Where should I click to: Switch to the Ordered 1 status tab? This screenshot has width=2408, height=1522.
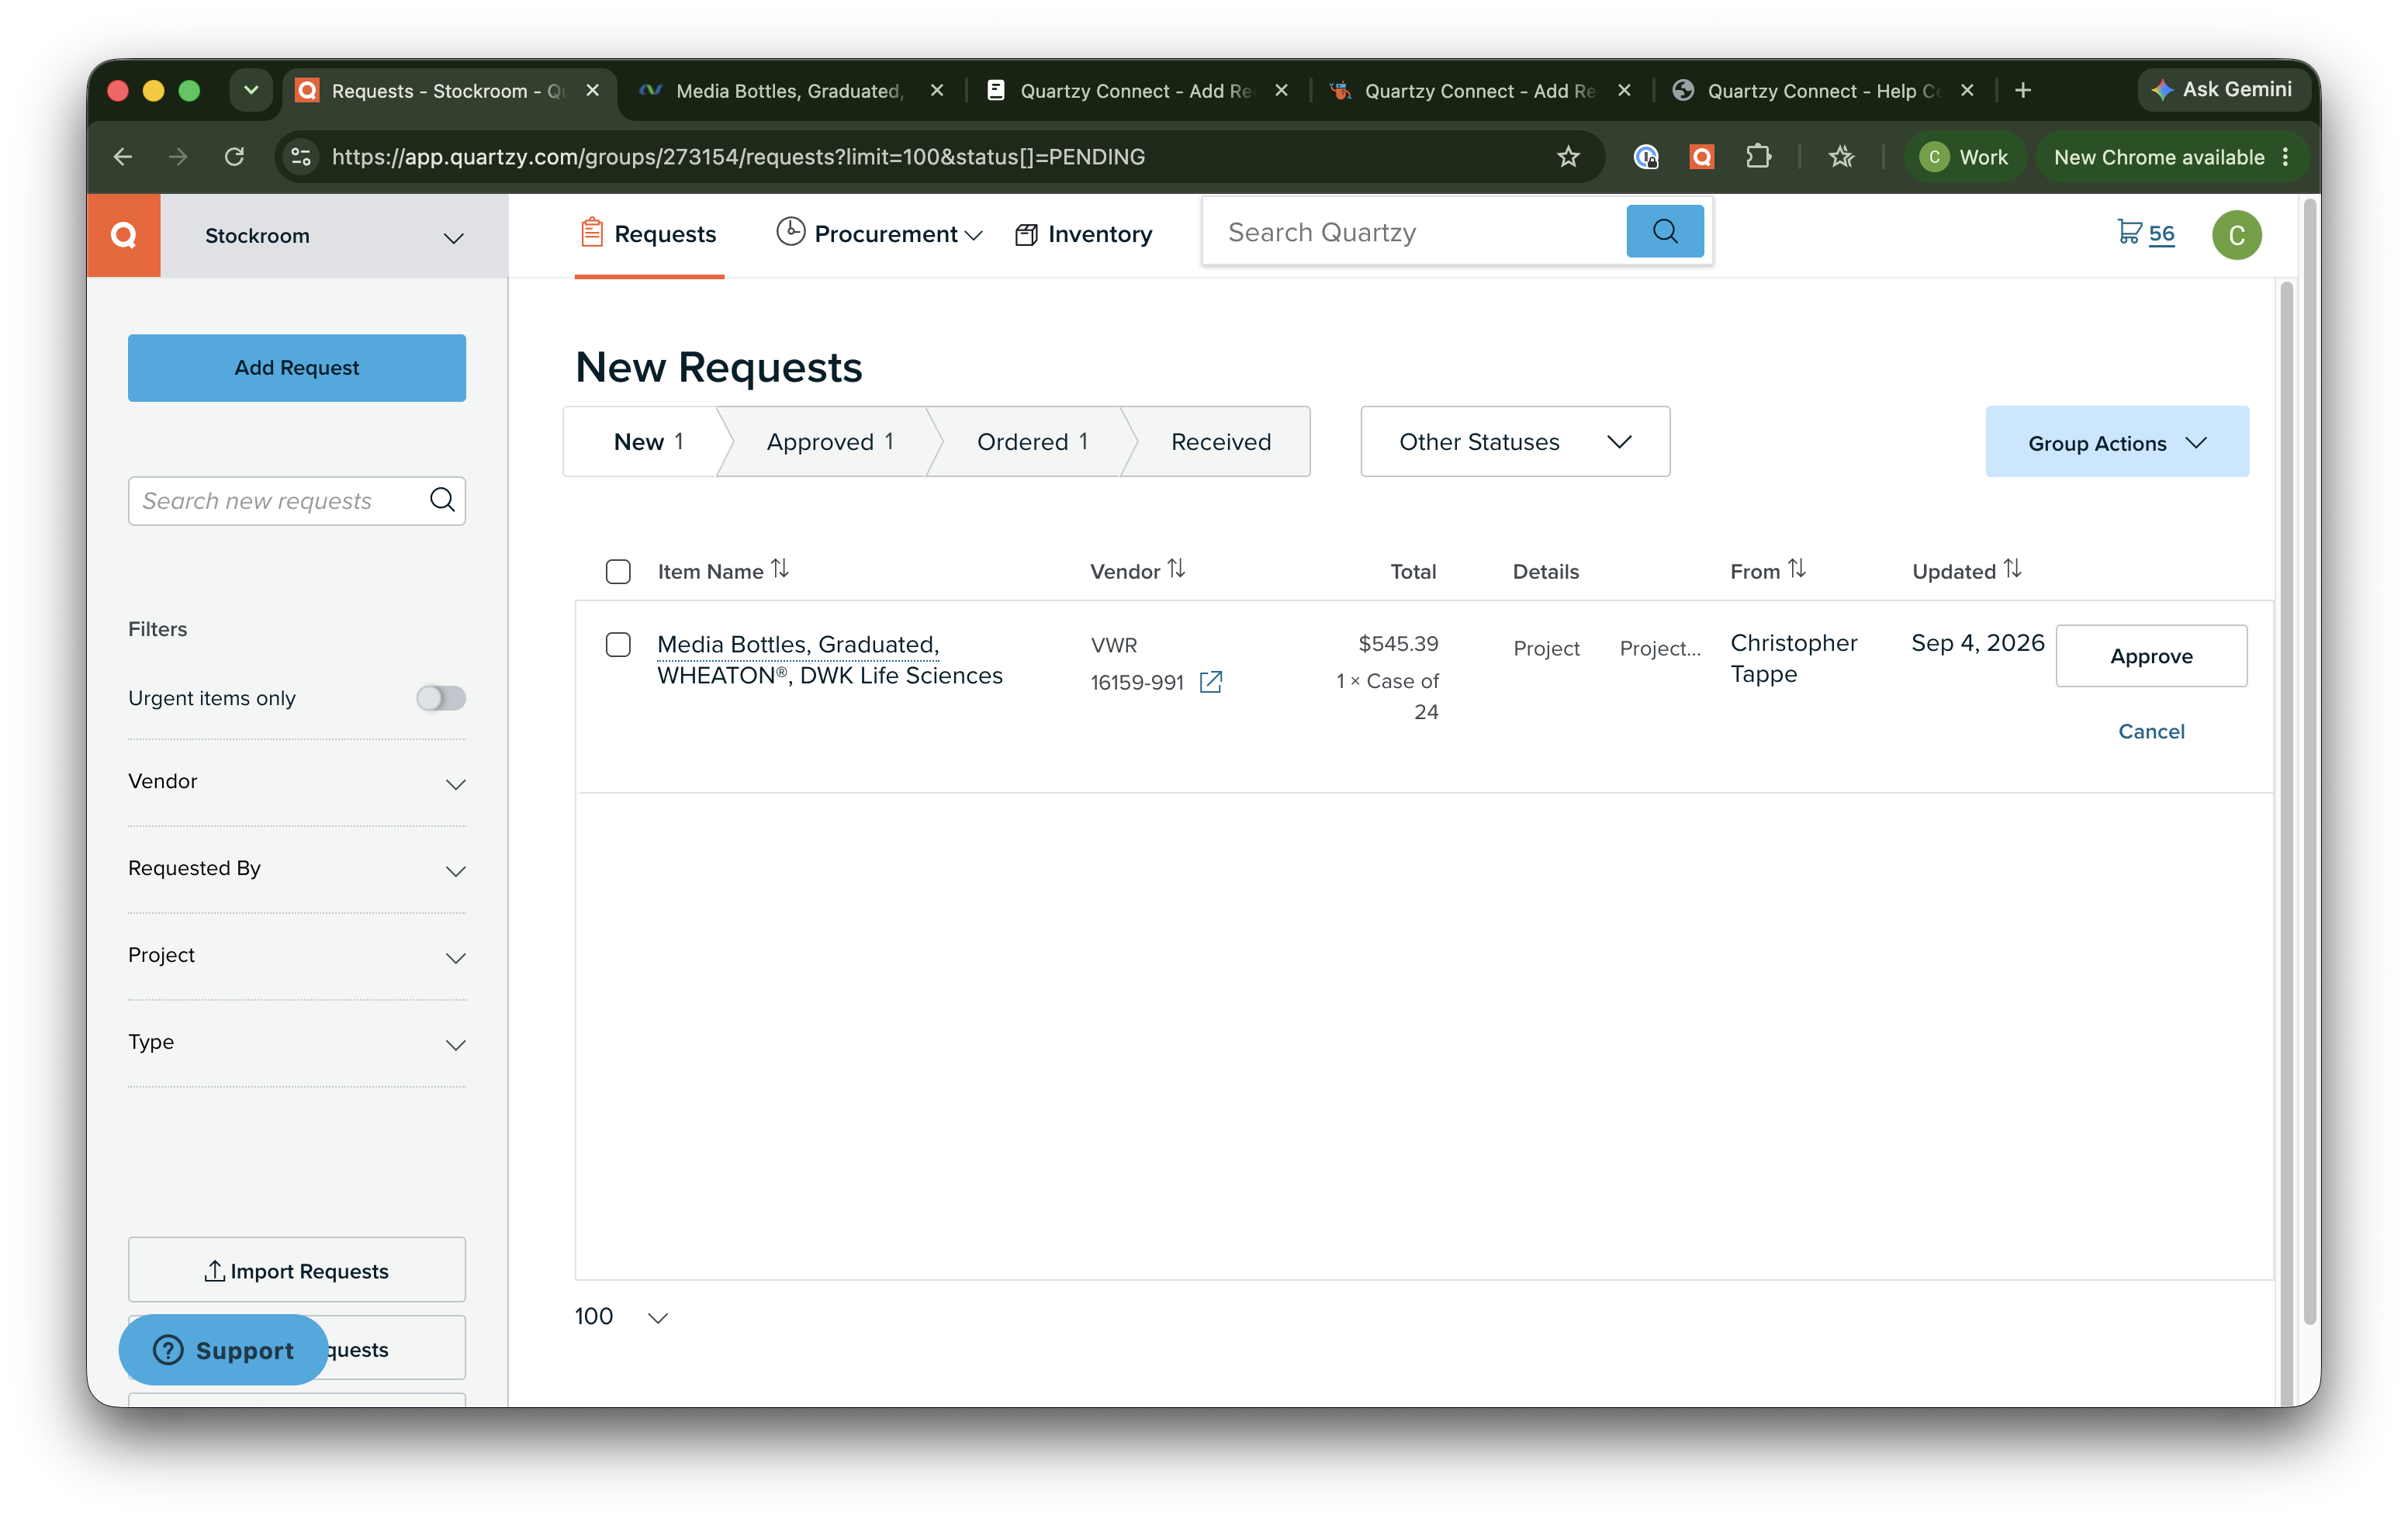pos(1031,441)
